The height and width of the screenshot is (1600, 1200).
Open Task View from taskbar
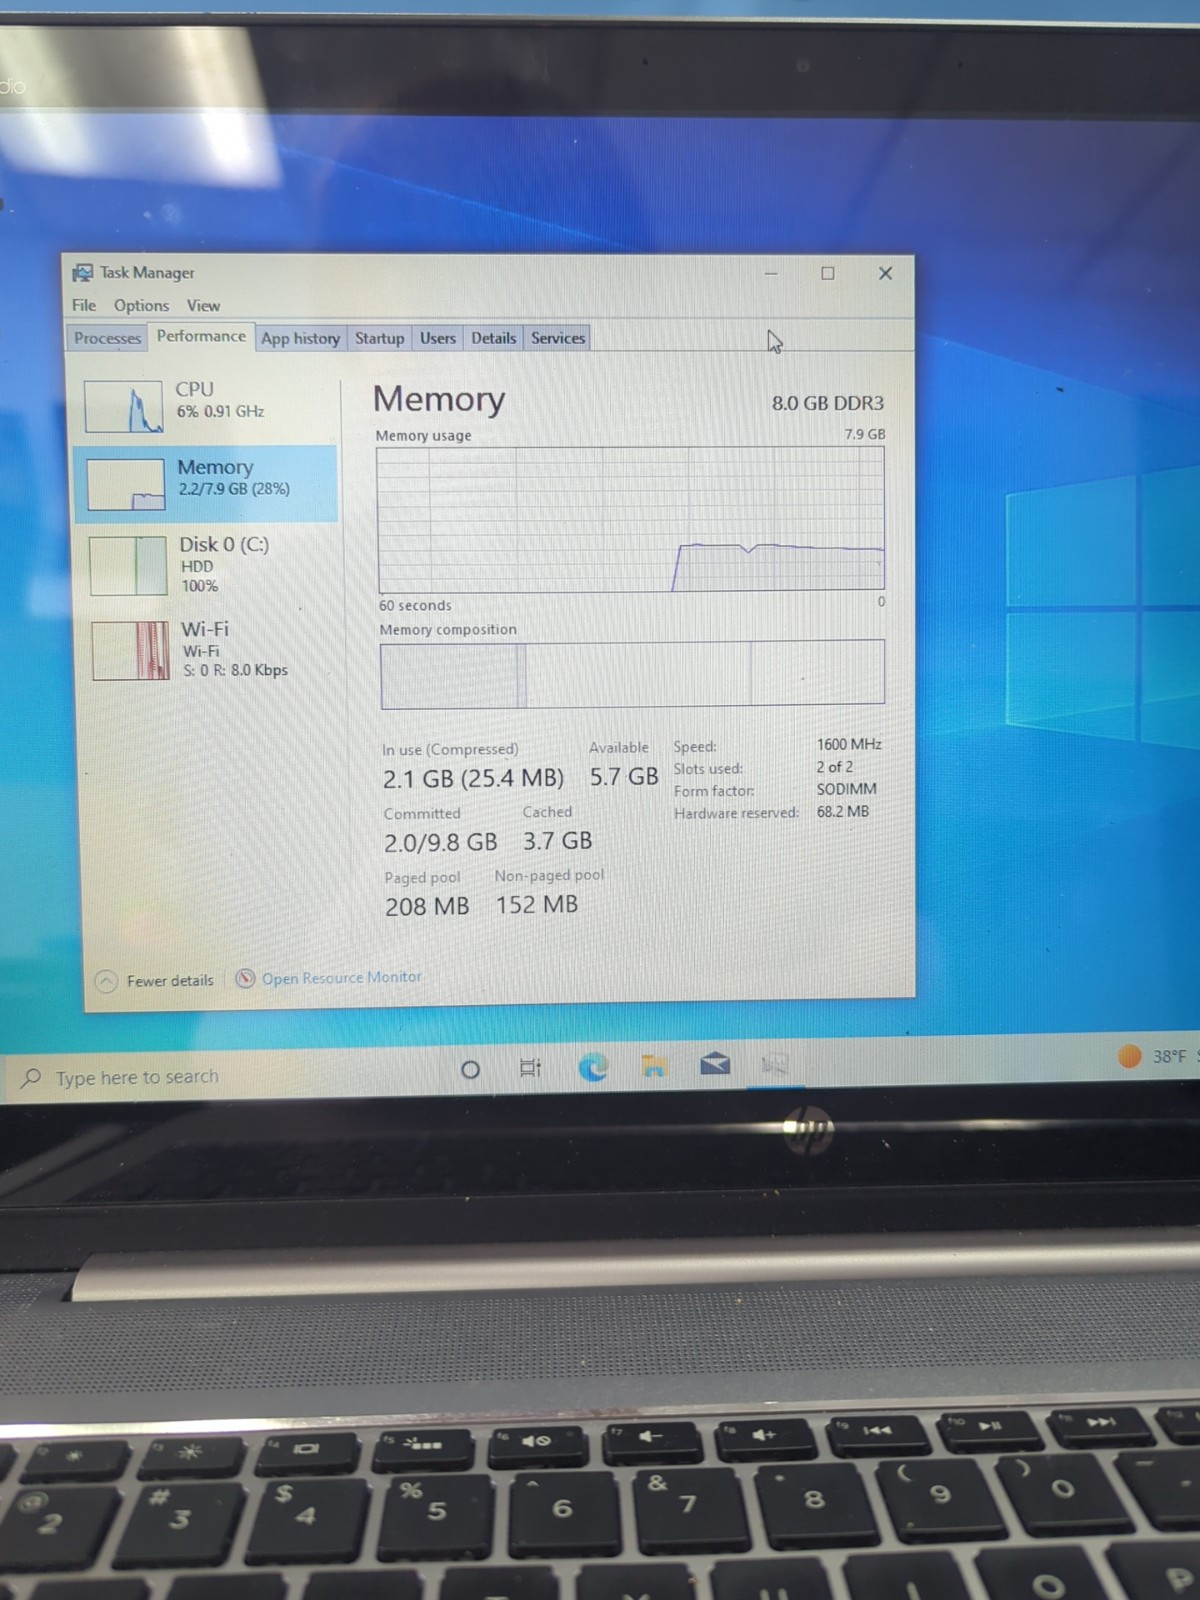tap(531, 1069)
